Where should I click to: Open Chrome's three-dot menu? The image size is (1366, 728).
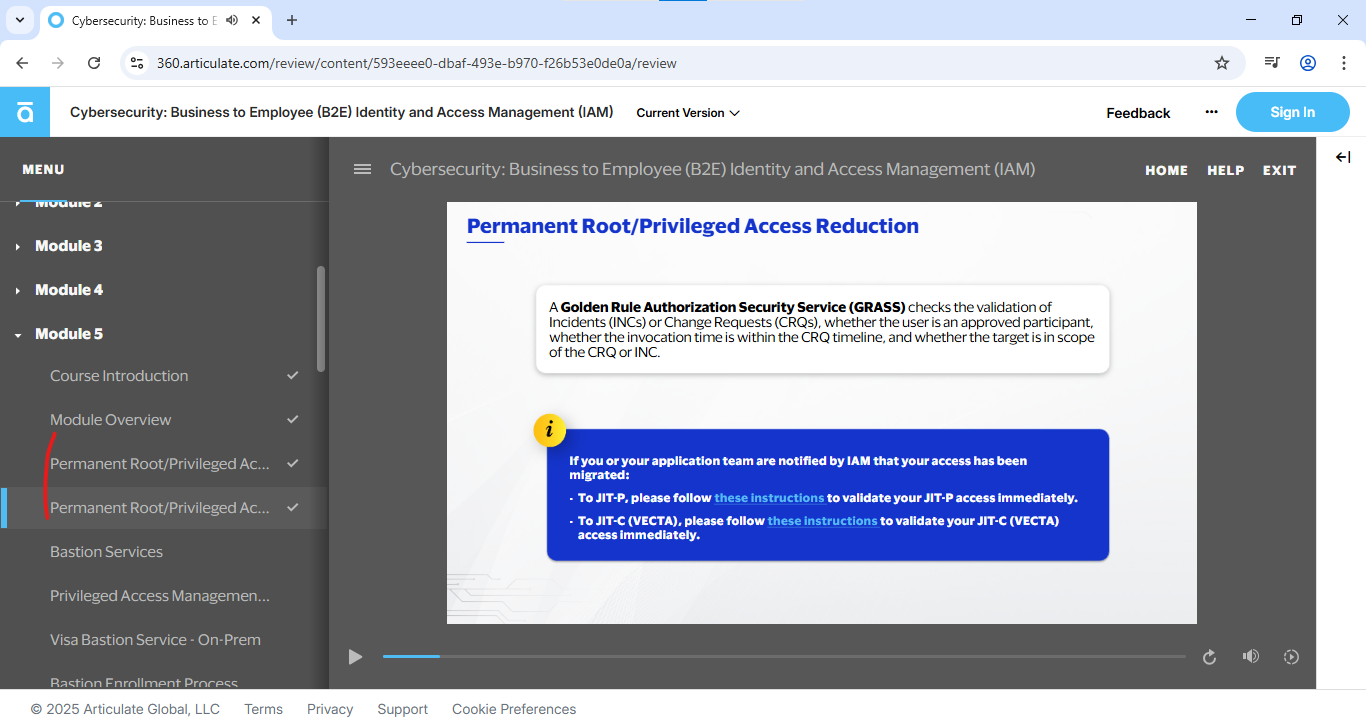[x=1343, y=63]
